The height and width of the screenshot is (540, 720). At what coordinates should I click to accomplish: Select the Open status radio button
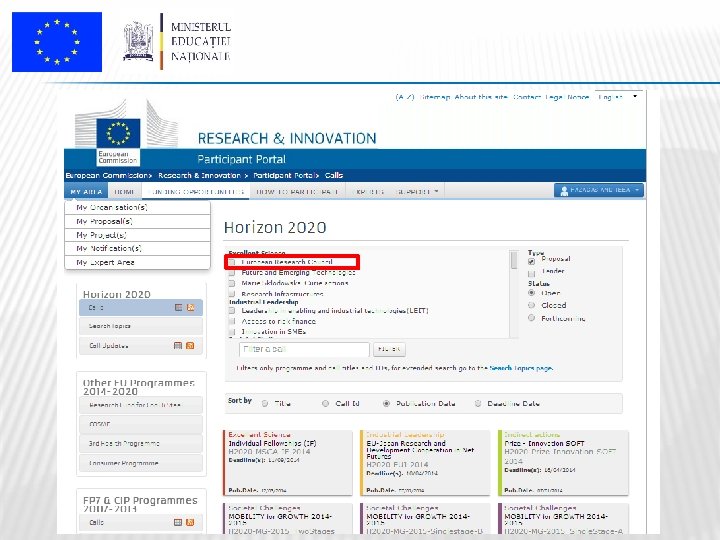531,293
